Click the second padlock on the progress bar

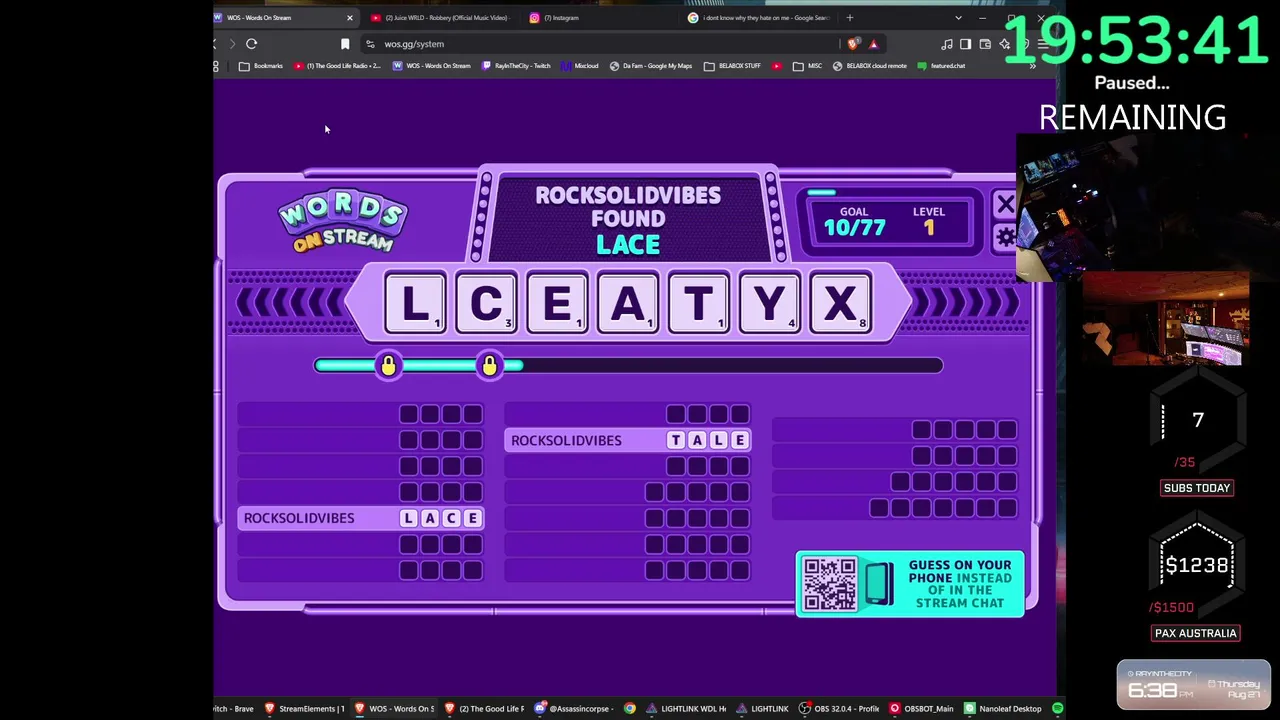click(489, 366)
